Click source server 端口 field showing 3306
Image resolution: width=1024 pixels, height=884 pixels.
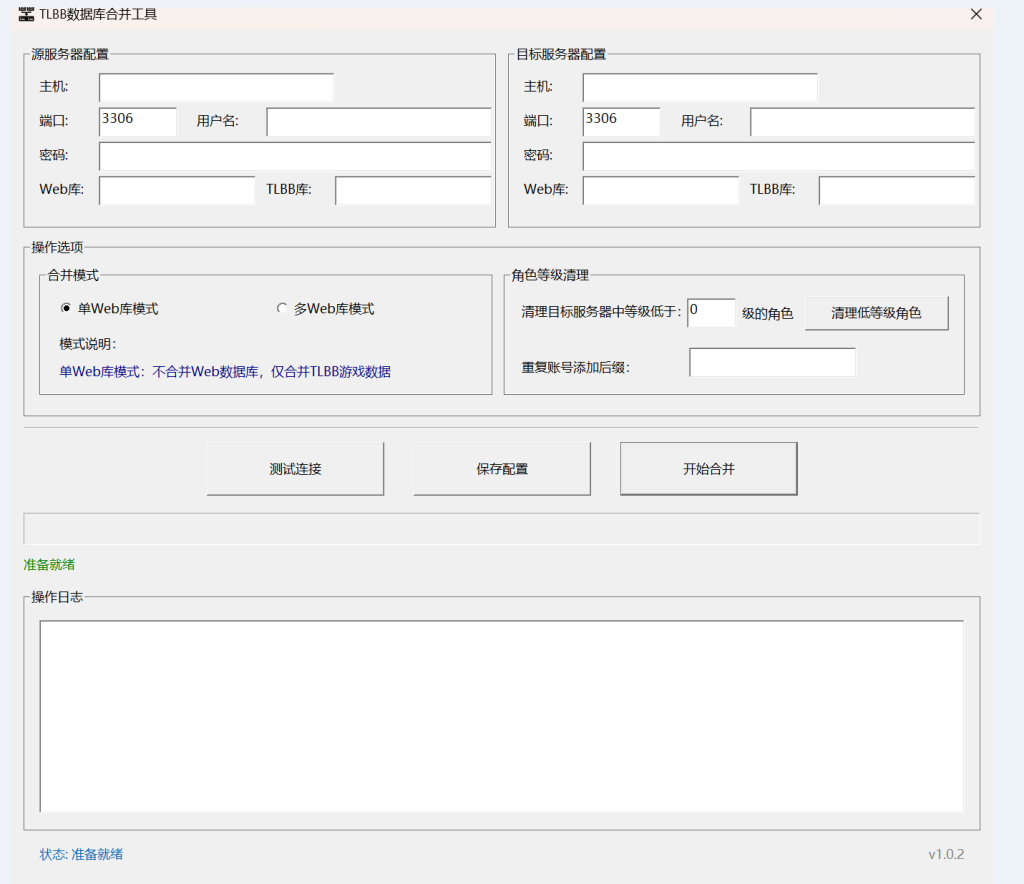pyautogui.click(x=137, y=121)
